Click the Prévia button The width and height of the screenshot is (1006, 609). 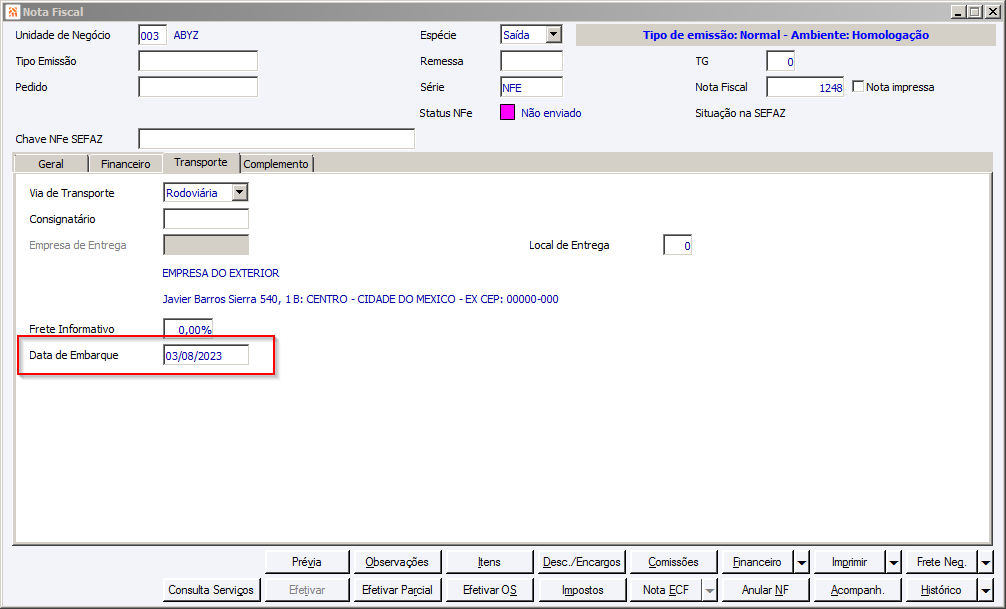coord(307,562)
